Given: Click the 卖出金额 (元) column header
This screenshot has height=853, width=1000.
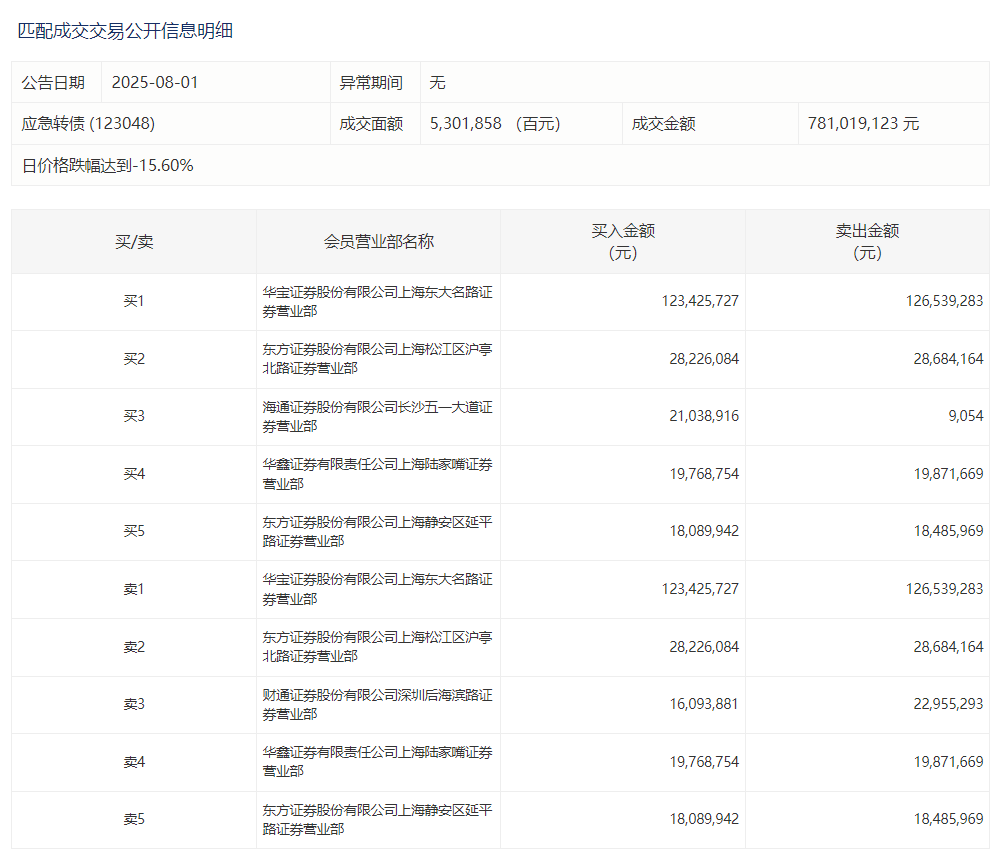Looking at the screenshot, I should (x=867, y=242).
